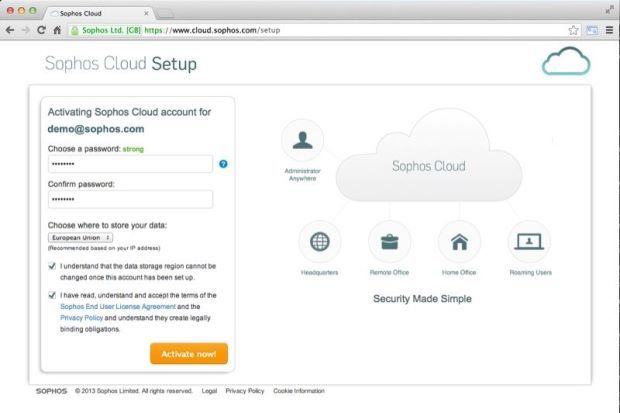
Task: Click the Sophos Ltd. [GB] certificate label
Action: pos(111,30)
